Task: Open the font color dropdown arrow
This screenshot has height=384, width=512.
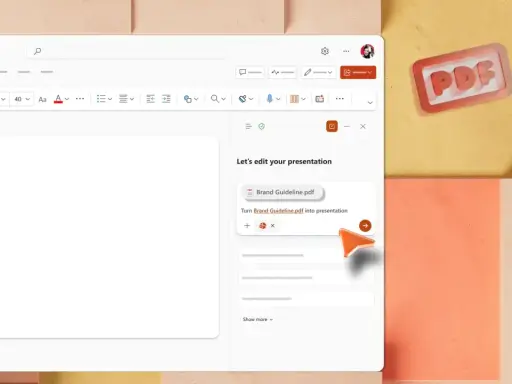Action: (x=67, y=99)
